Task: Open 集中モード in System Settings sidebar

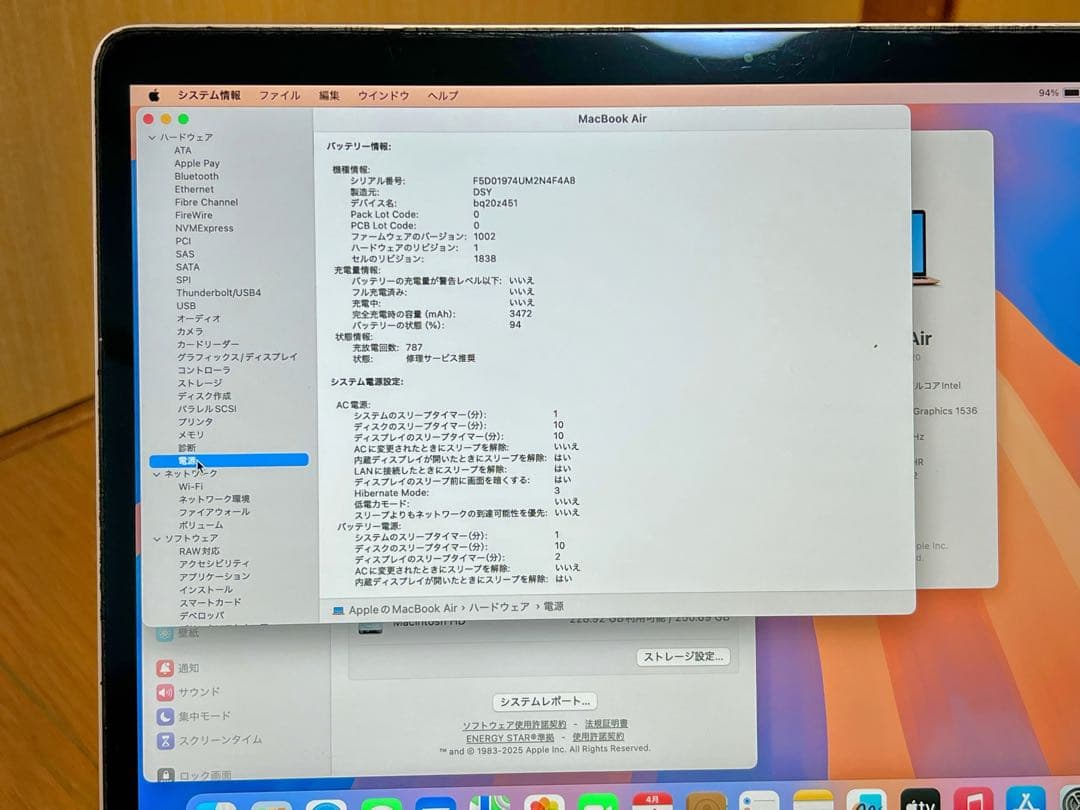Action: pyautogui.click(x=194, y=717)
